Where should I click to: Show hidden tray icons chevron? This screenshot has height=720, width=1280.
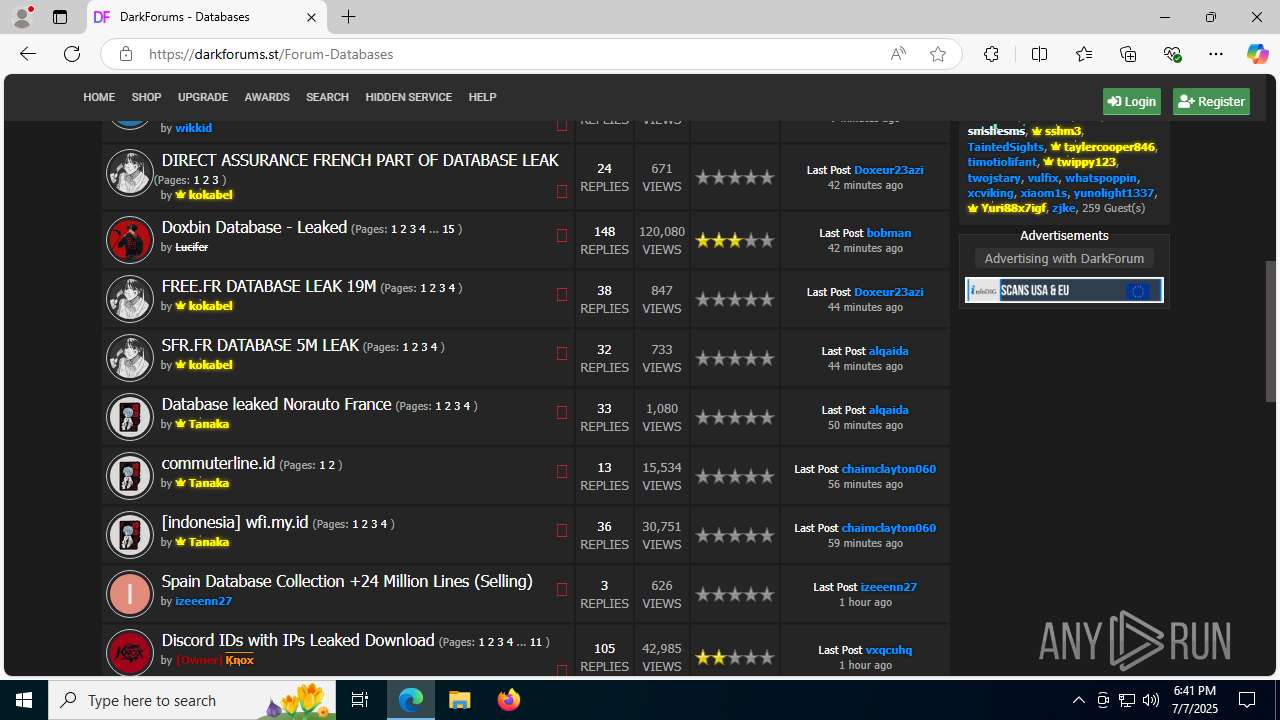tap(1079, 700)
